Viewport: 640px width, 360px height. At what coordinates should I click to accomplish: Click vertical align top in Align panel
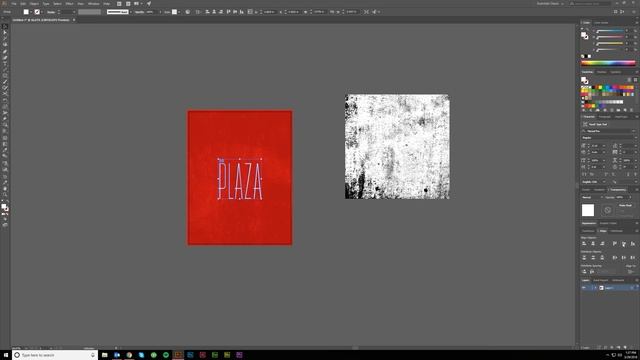click(x=615, y=244)
